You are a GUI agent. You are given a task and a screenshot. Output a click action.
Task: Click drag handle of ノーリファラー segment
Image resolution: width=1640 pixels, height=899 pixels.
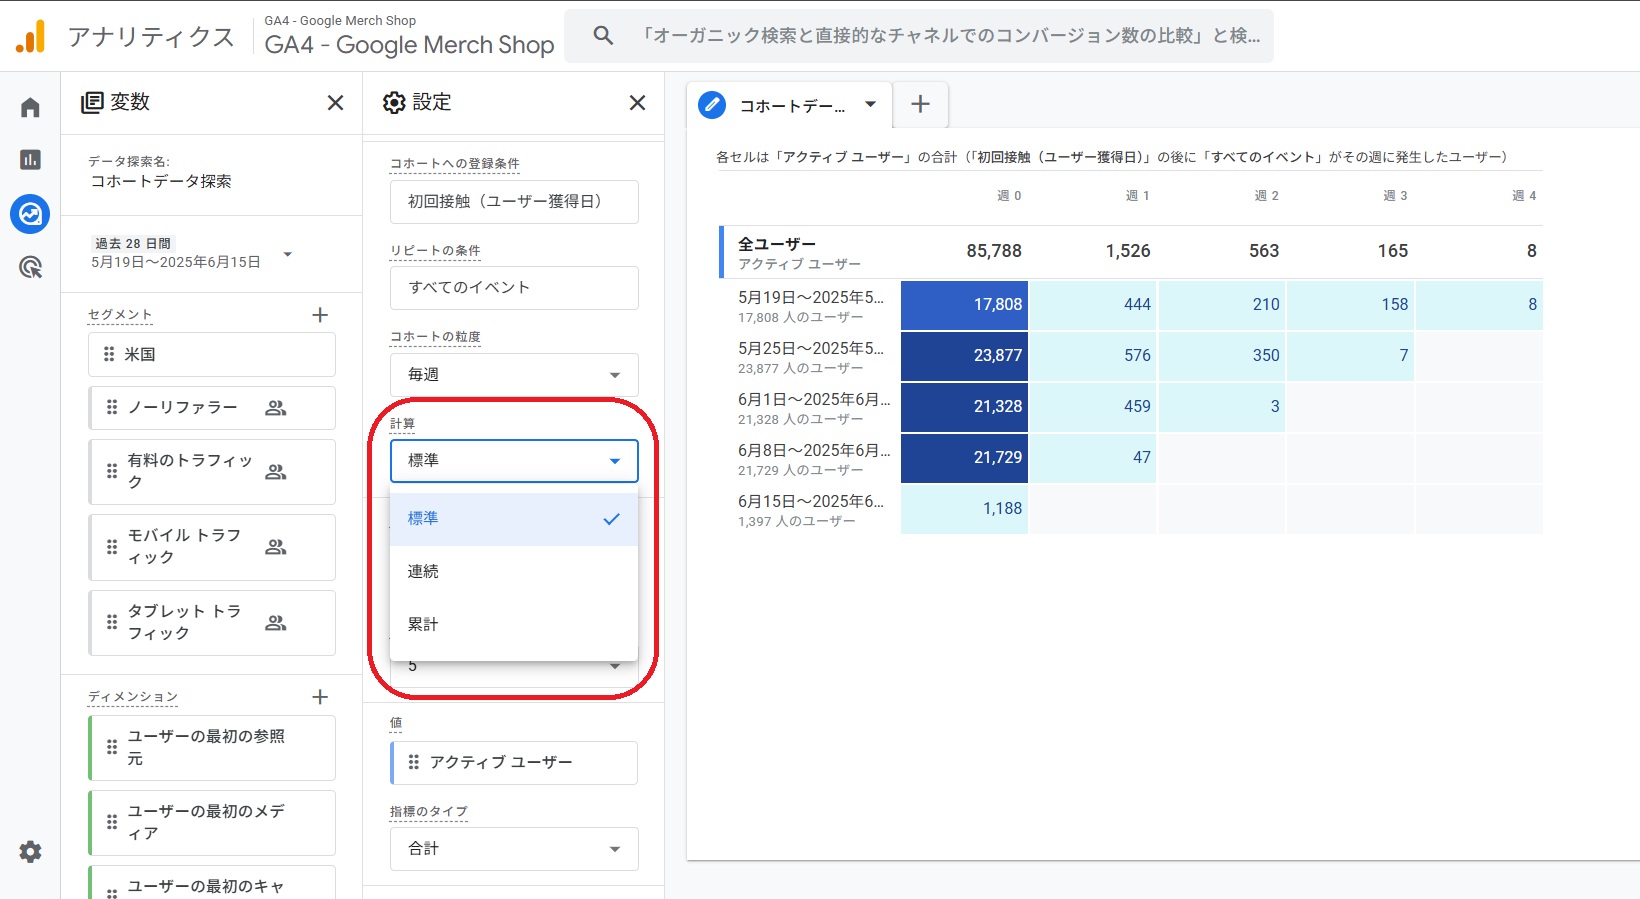[112, 408]
